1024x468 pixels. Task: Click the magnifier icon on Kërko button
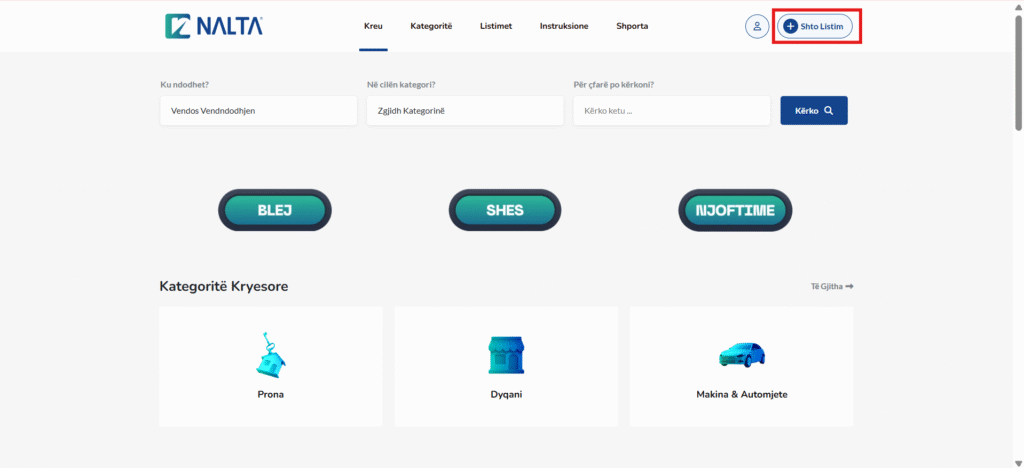[829, 111]
